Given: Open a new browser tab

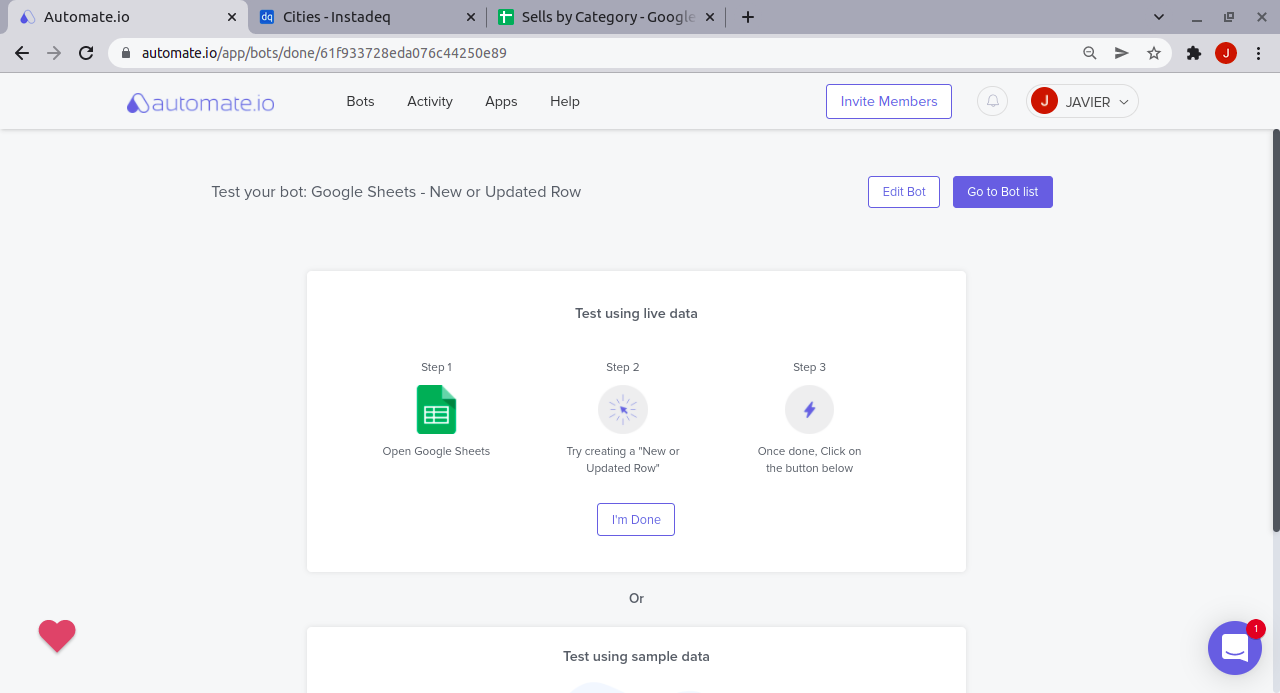Looking at the screenshot, I should pyautogui.click(x=747, y=17).
